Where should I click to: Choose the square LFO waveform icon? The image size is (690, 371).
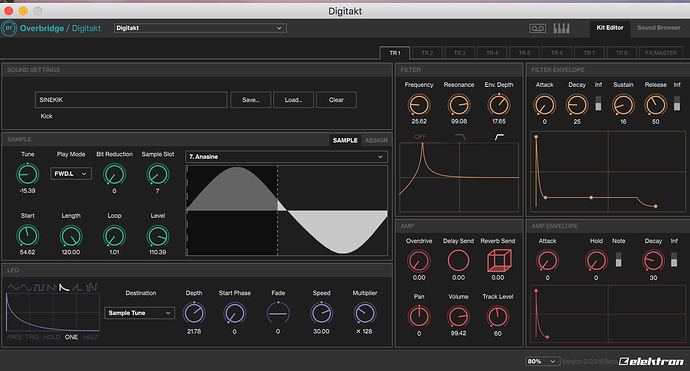pos(39,287)
